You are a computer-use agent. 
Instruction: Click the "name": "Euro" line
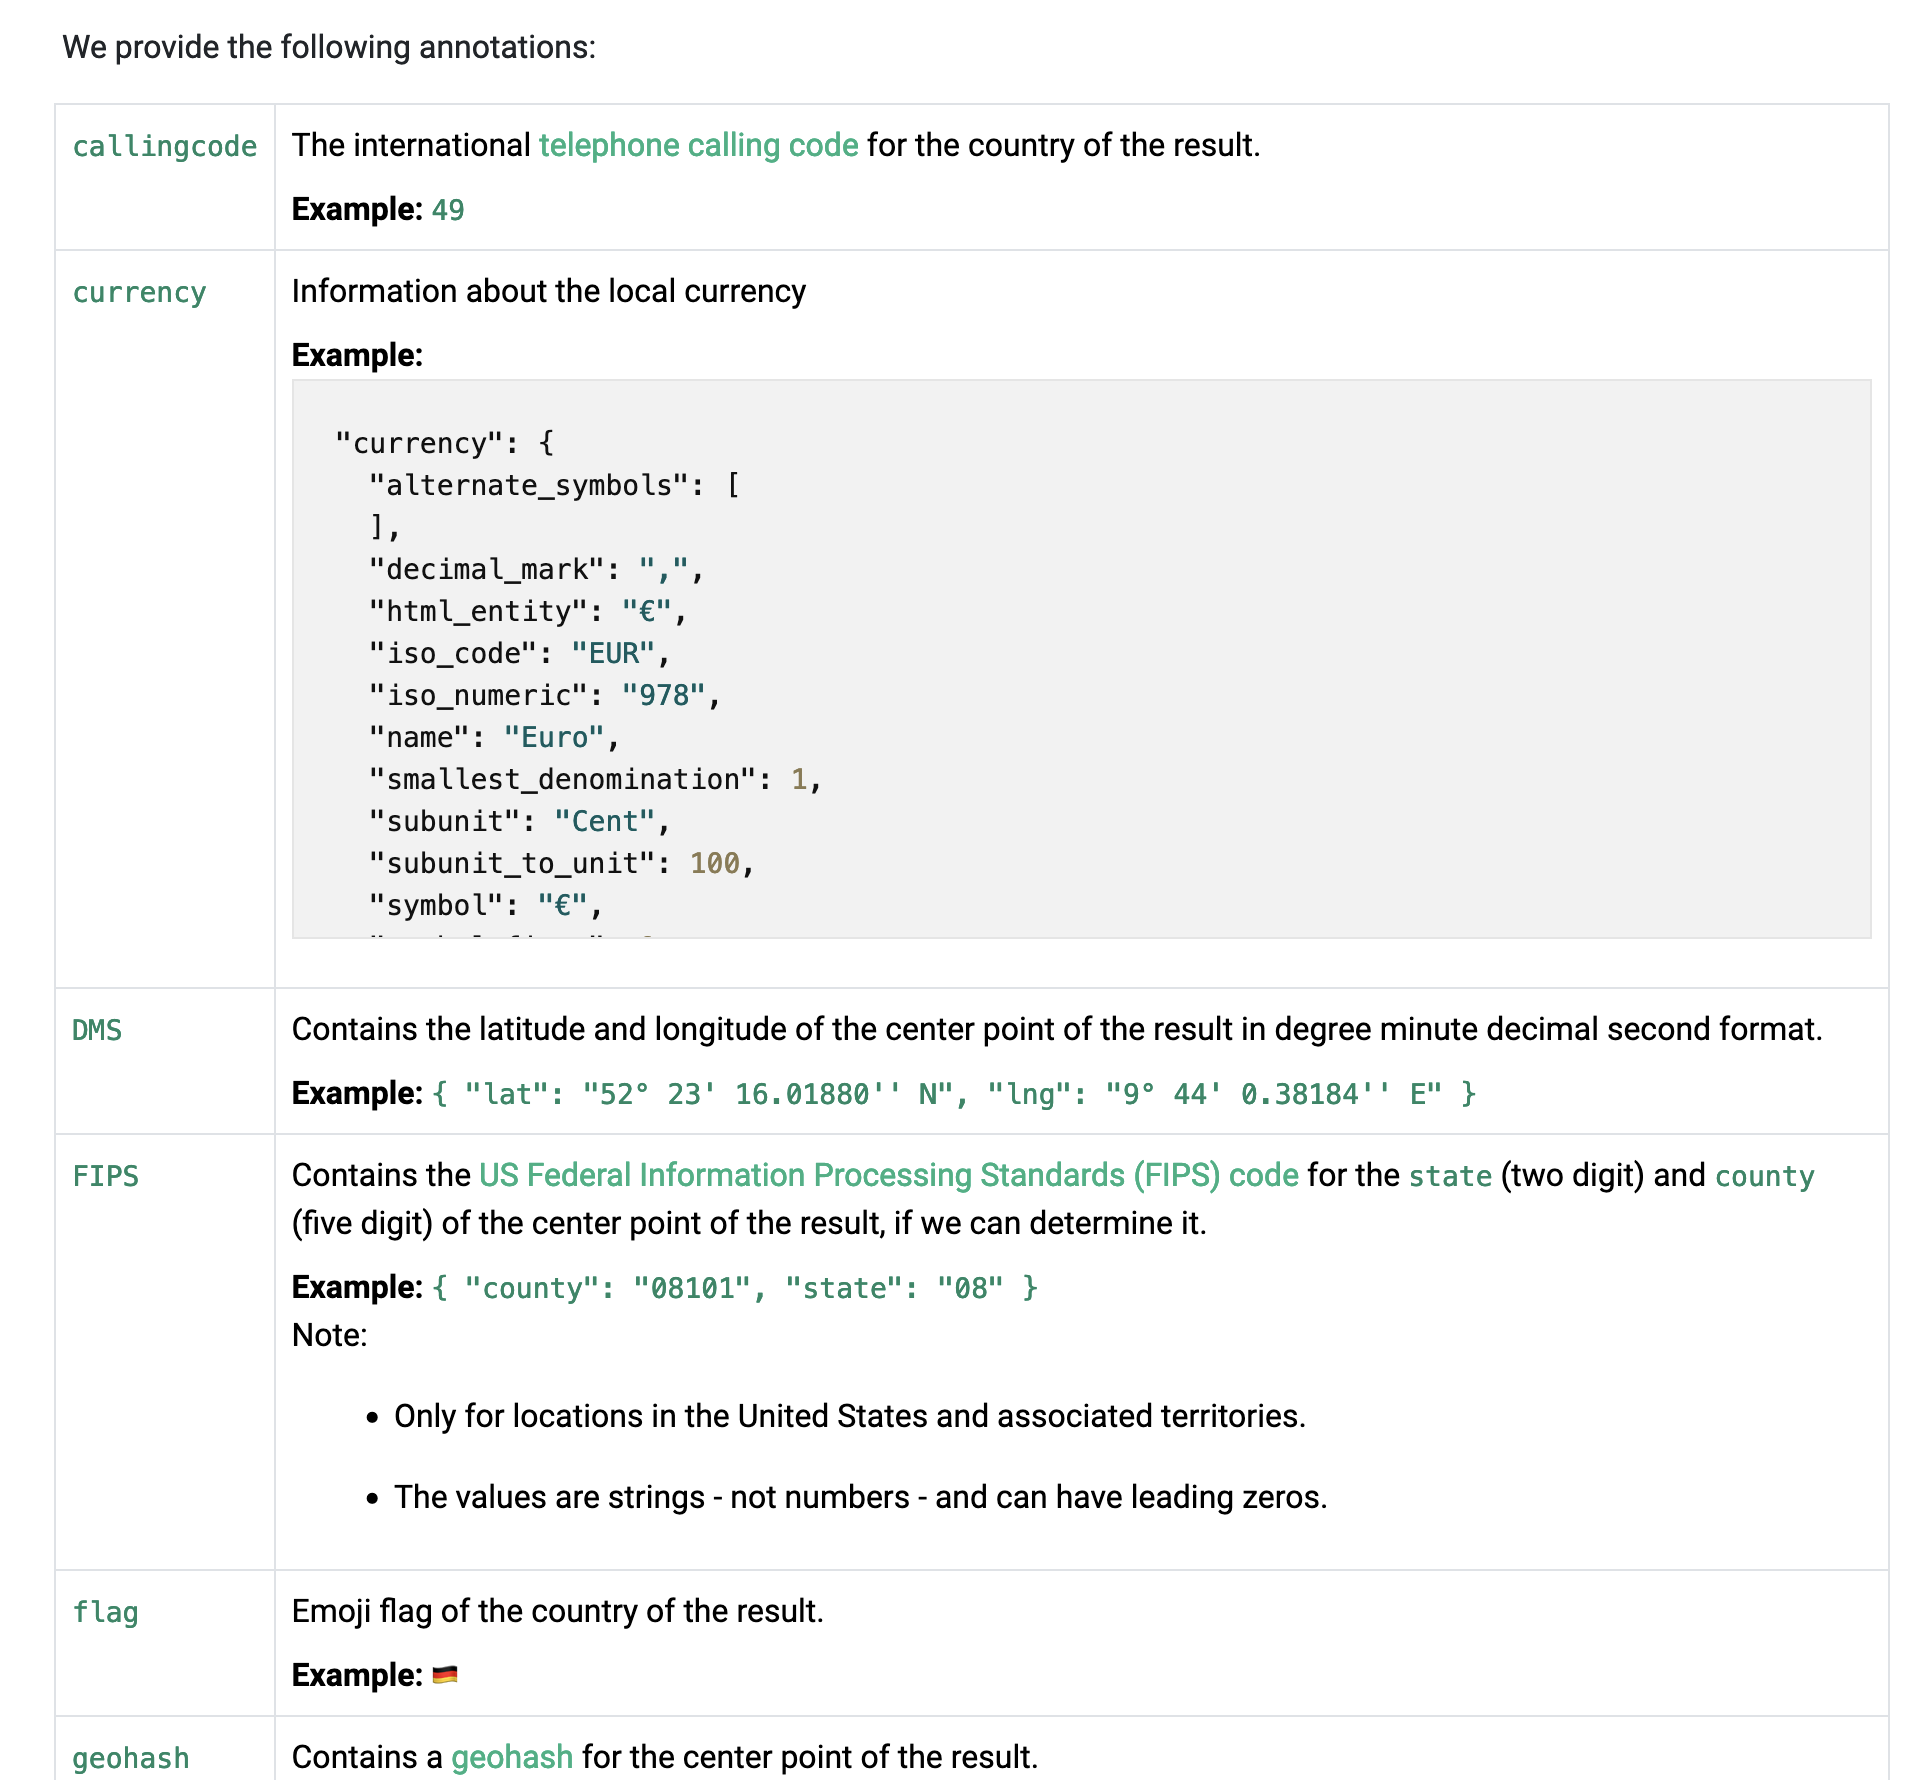pos(494,737)
